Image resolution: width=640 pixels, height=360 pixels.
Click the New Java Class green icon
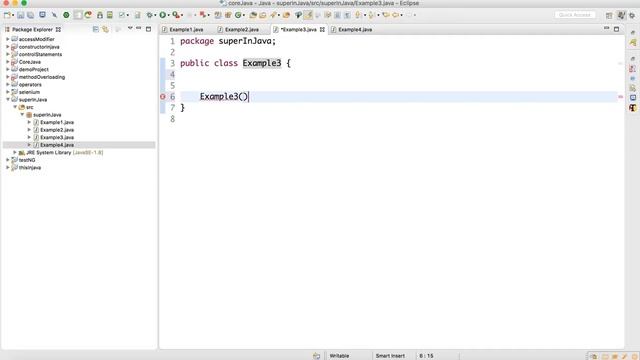pos(238,15)
